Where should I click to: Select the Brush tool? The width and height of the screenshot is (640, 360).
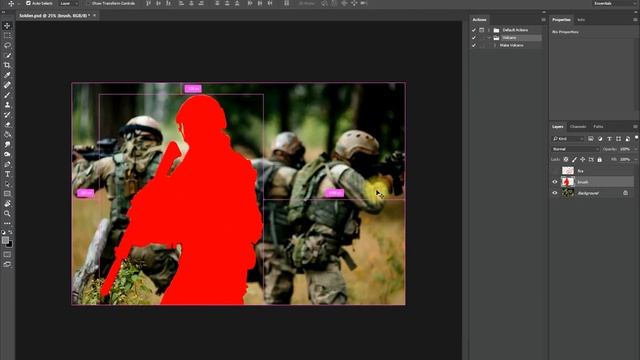click(x=7, y=95)
